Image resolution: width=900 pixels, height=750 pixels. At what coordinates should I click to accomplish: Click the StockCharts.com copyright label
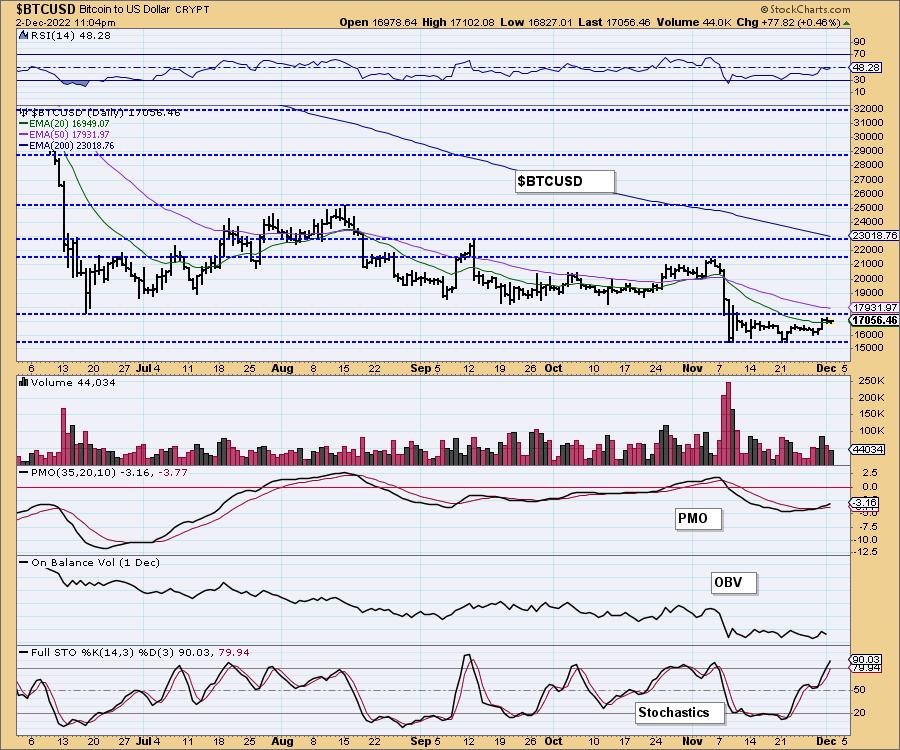pos(805,9)
